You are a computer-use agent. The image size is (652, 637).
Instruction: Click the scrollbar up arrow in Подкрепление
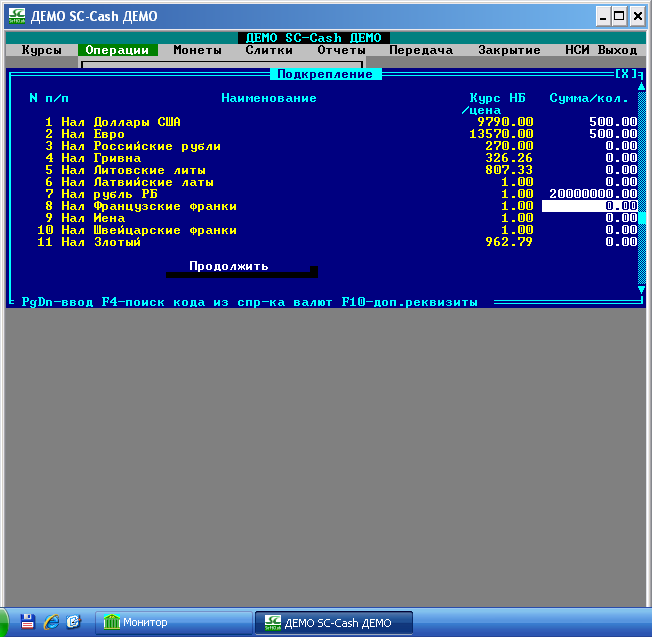[x=642, y=86]
